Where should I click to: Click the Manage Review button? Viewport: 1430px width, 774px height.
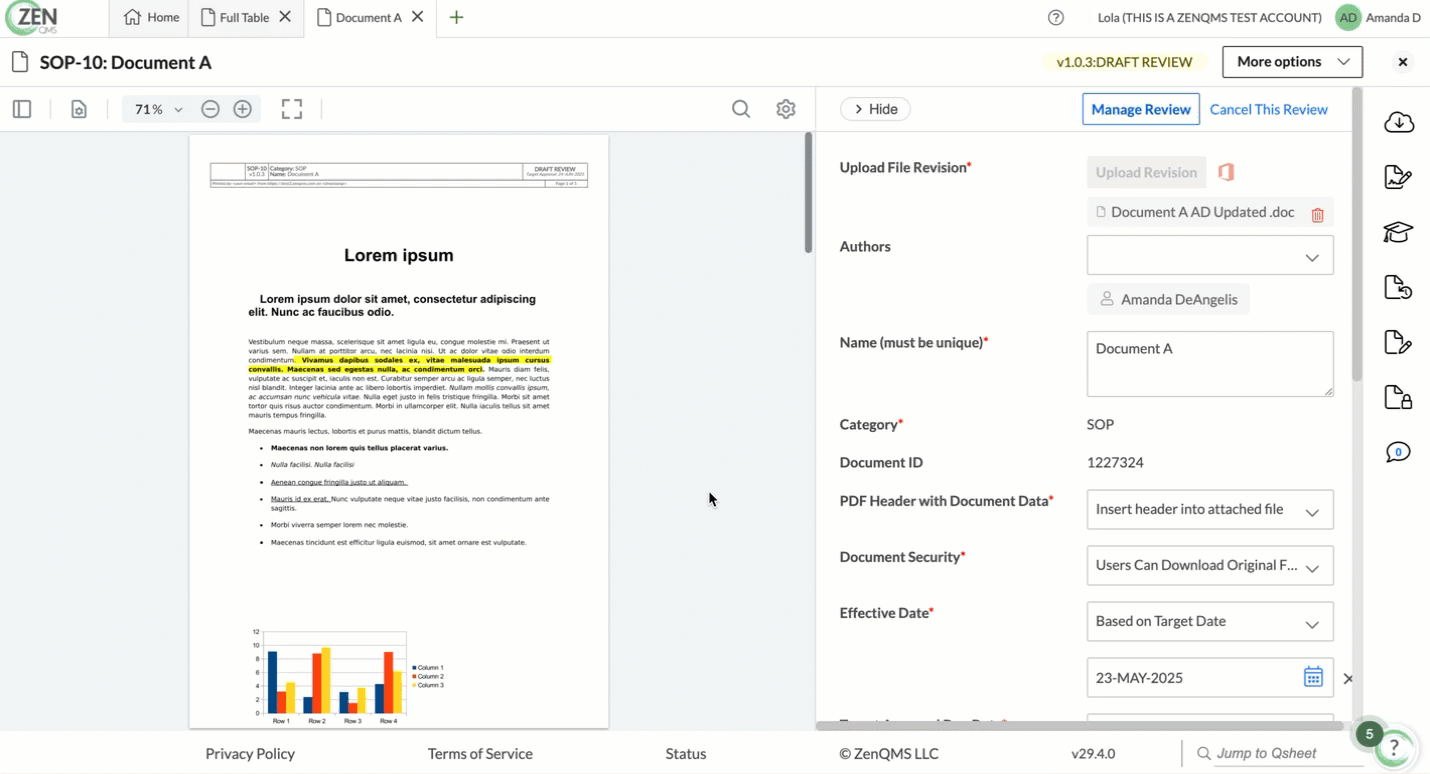(1141, 109)
